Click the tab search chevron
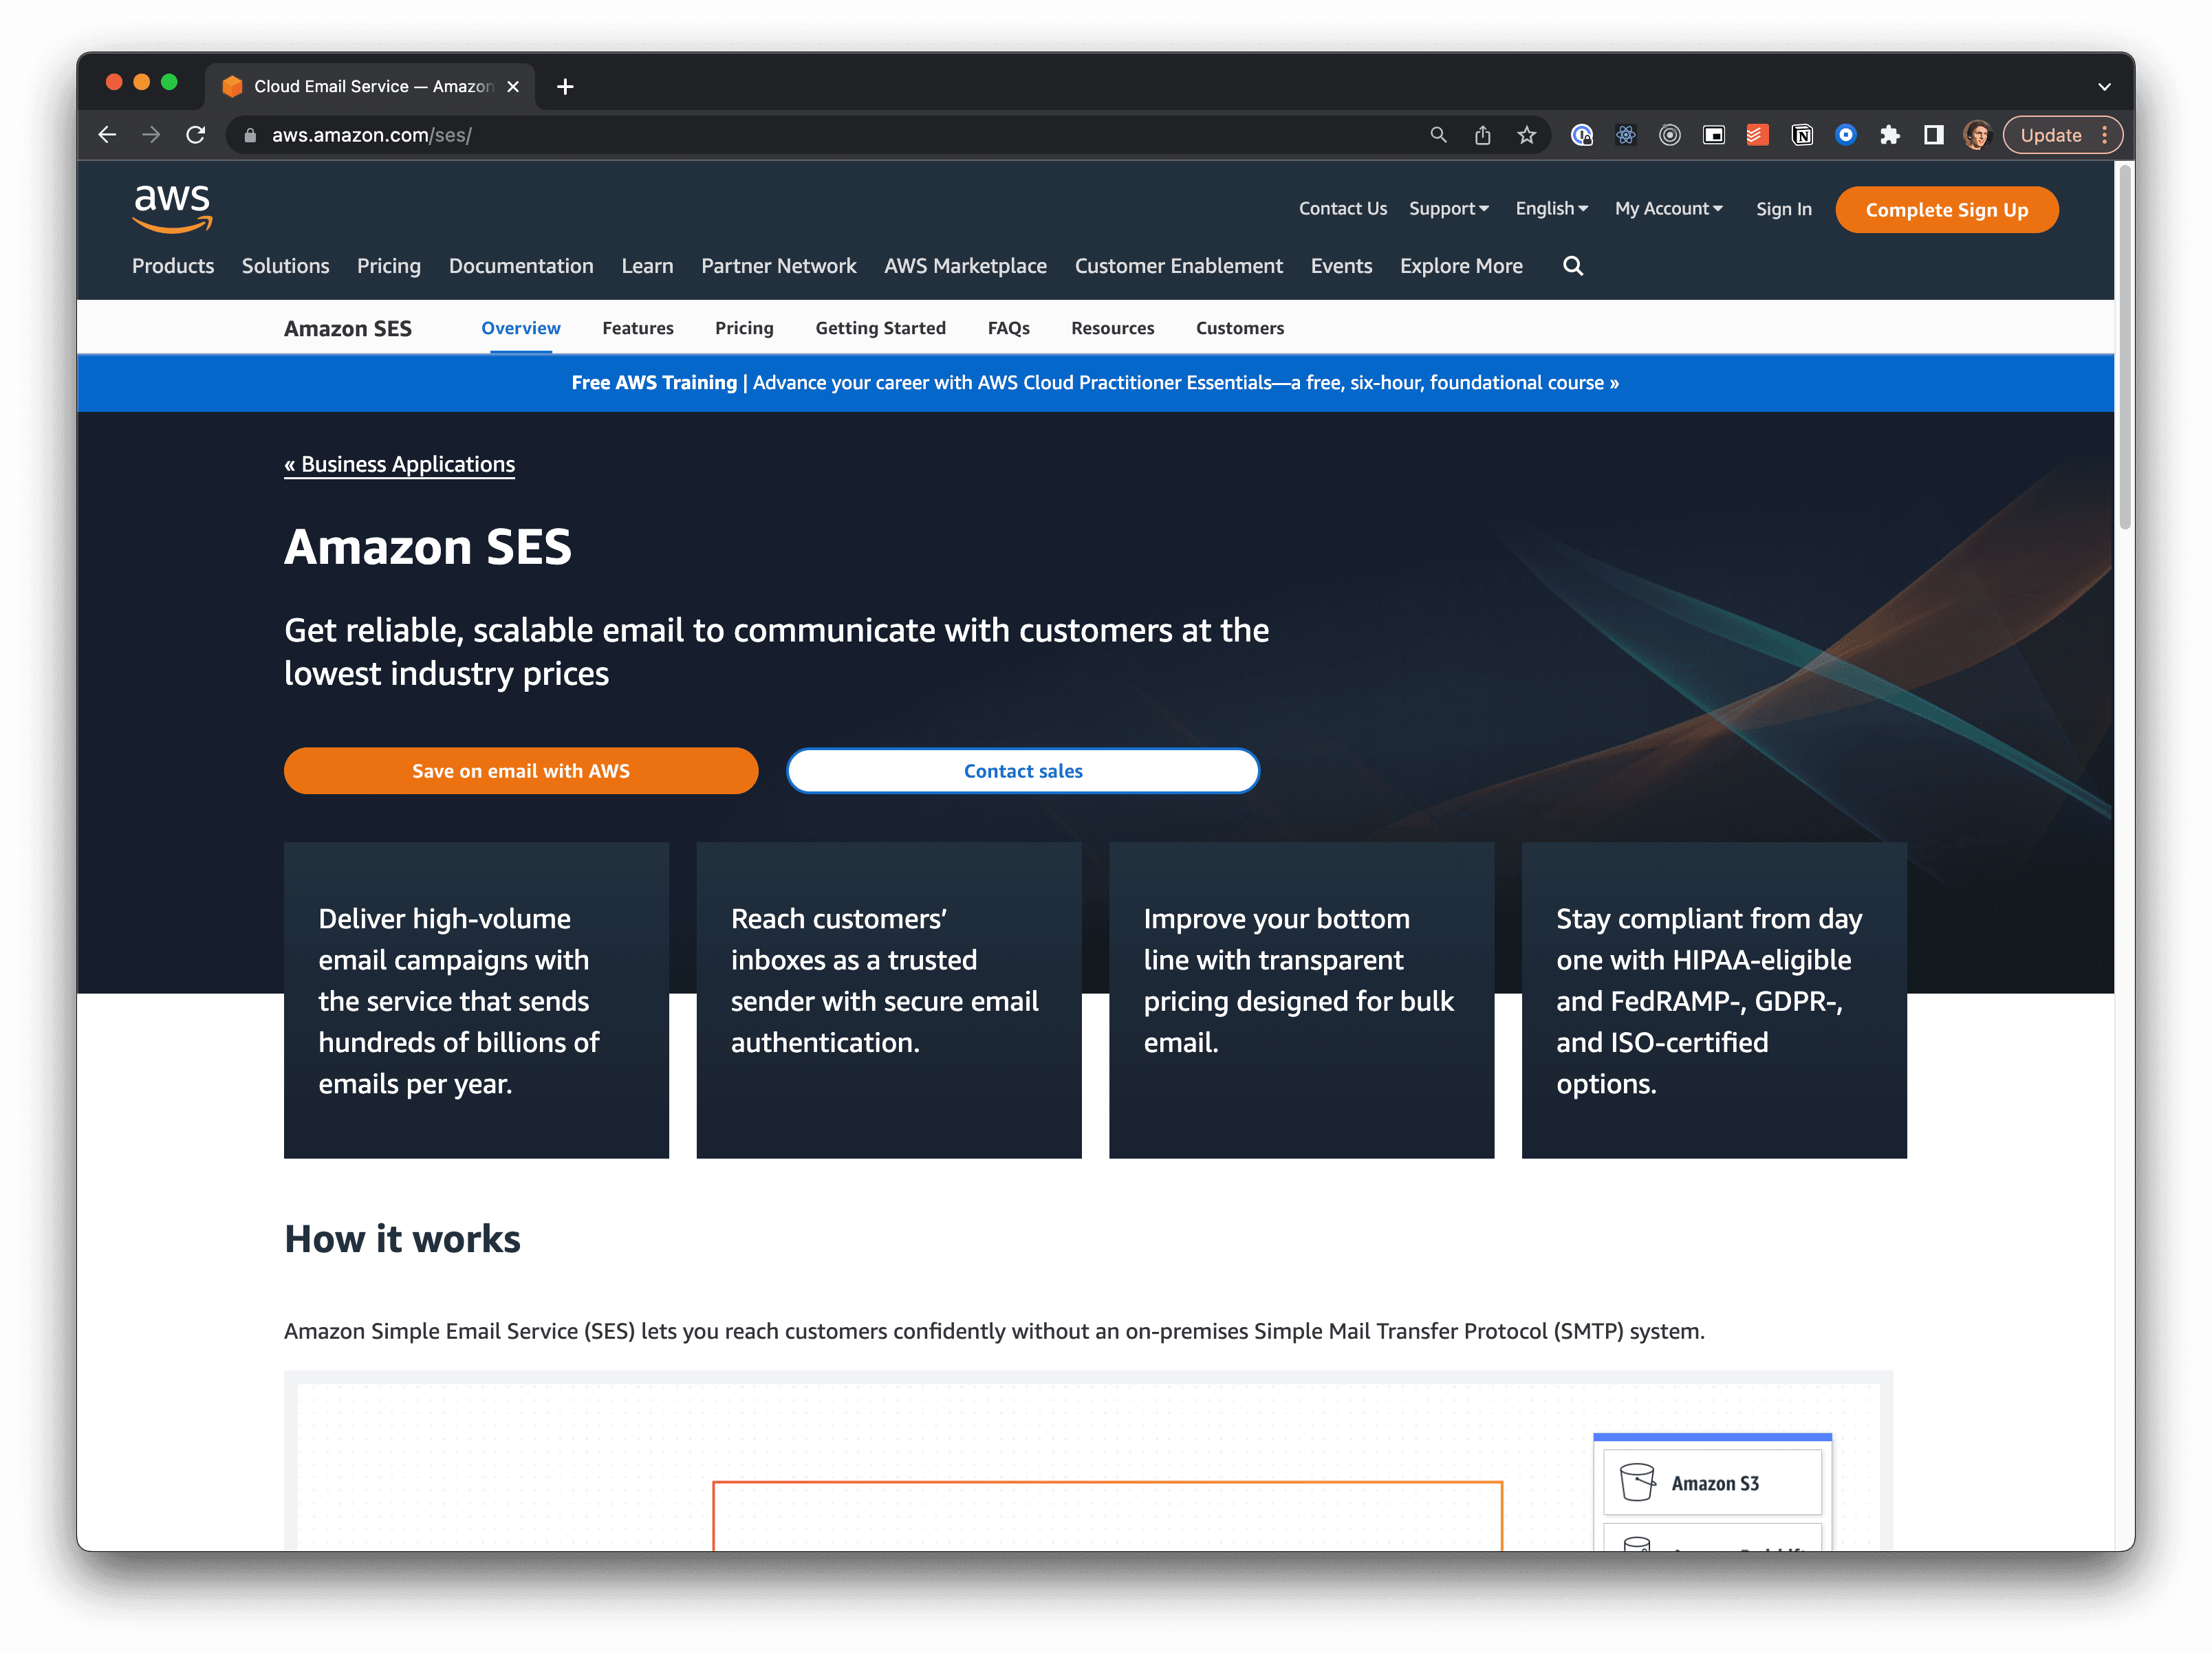The width and height of the screenshot is (2212, 1653). pyautogui.click(x=2103, y=87)
